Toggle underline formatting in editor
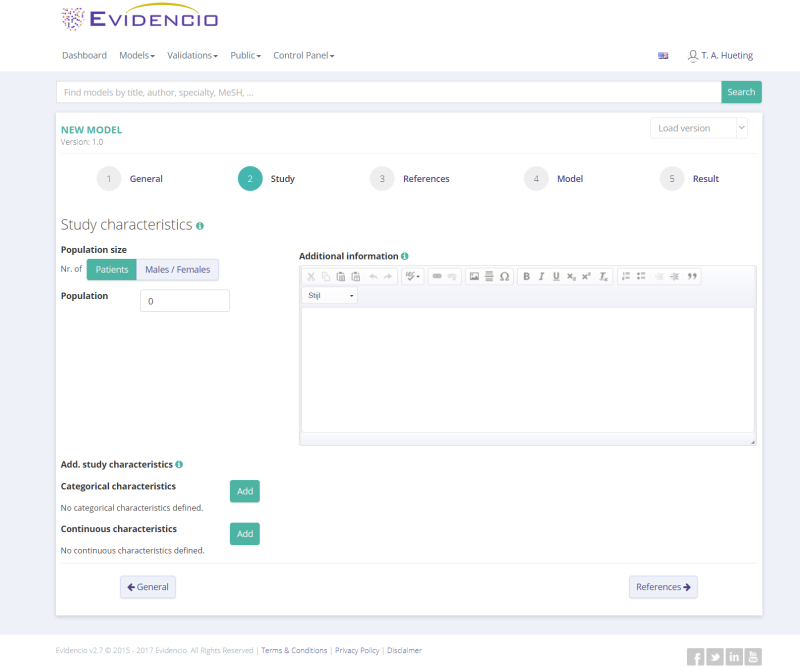The width and height of the screenshot is (800, 667). click(x=556, y=276)
